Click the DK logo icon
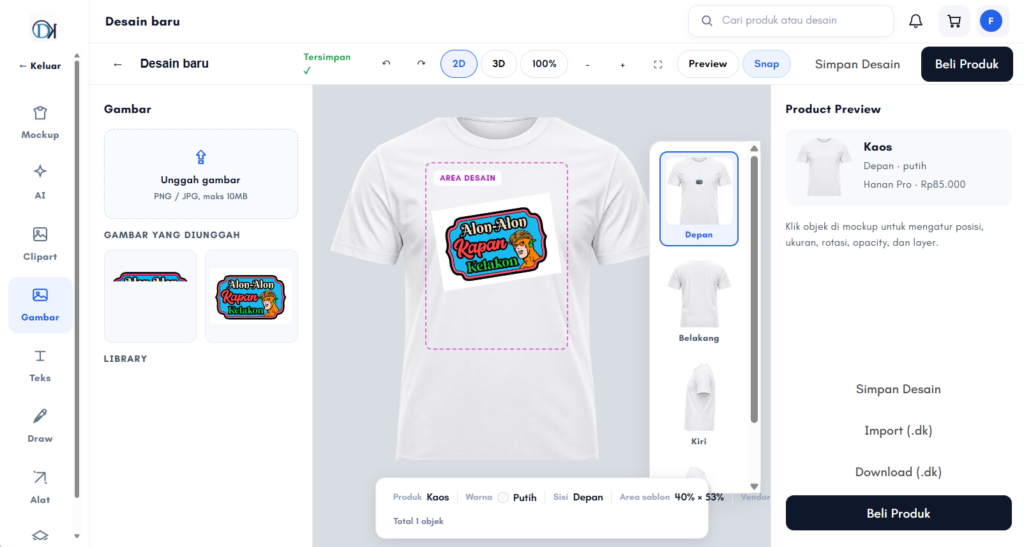This screenshot has width=1024, height=547. click(x=44, y=29)
